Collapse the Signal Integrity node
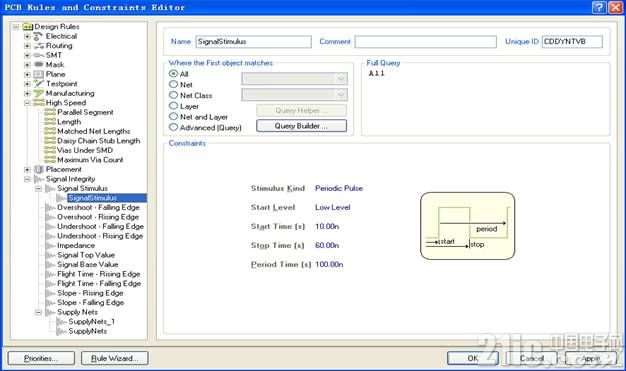Viewport: 626px width, 371px height. tap(27, 179)
